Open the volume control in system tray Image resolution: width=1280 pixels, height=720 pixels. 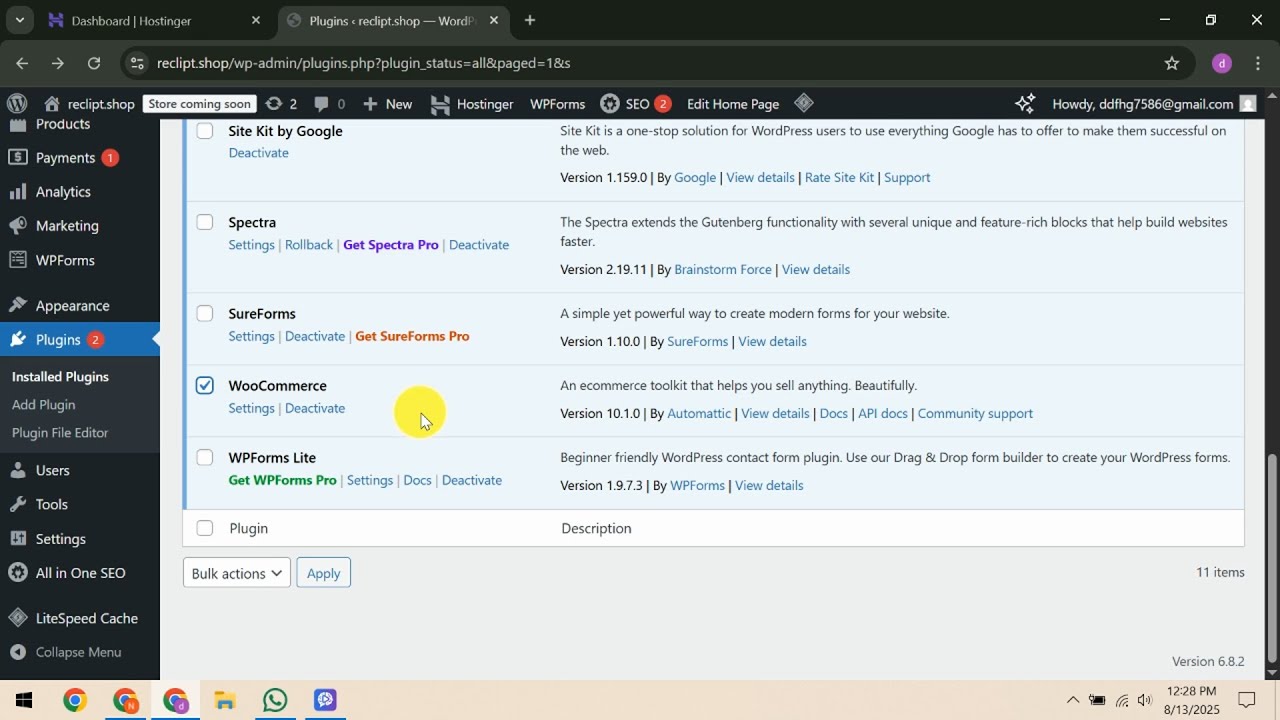[1145, 700]
